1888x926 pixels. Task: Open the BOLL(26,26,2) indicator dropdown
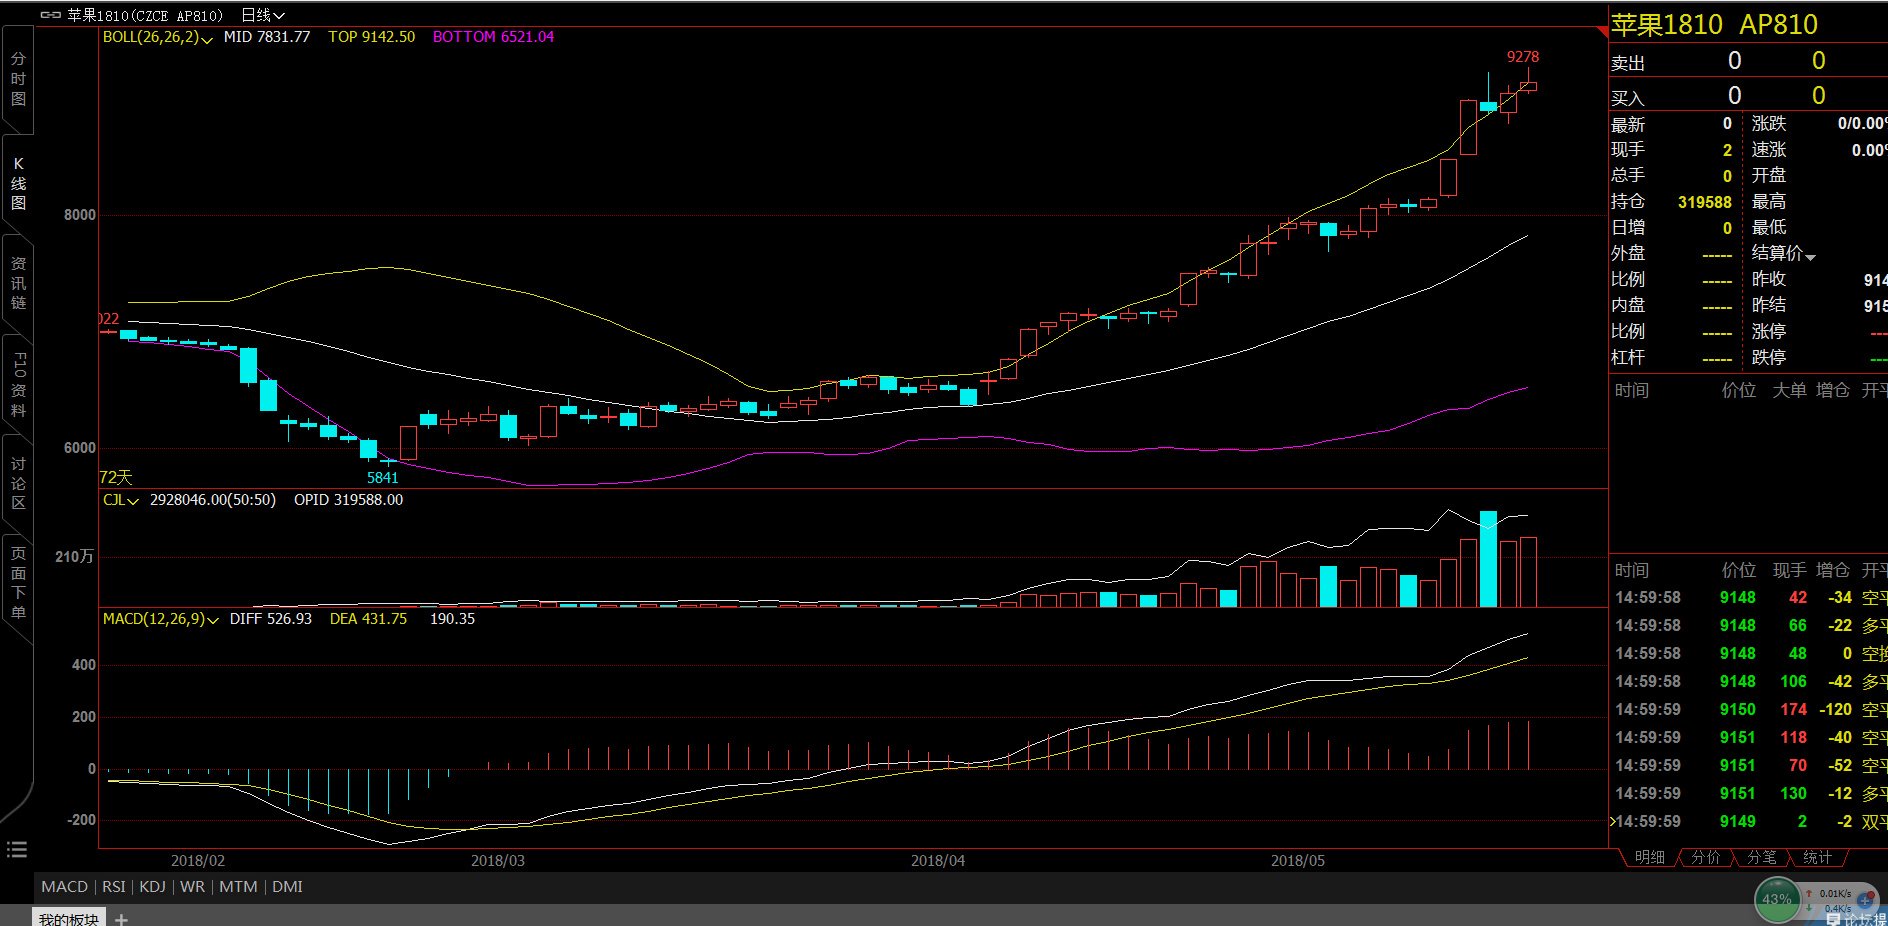pyautogui.click(x=157, y=37)
